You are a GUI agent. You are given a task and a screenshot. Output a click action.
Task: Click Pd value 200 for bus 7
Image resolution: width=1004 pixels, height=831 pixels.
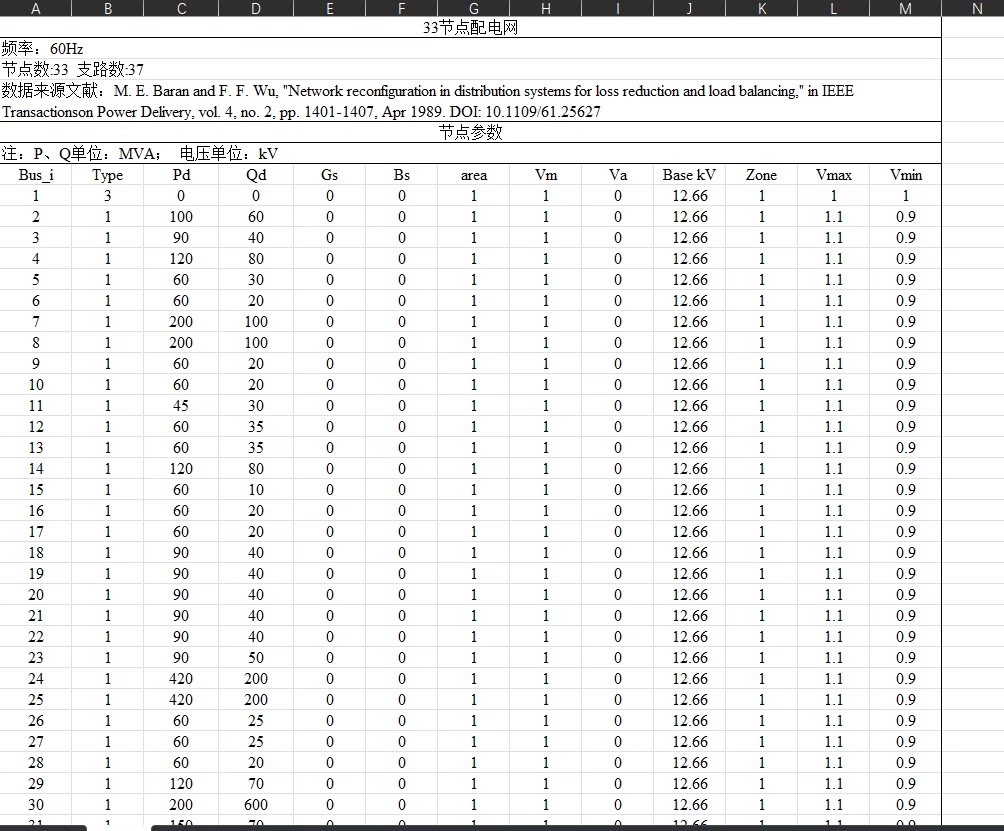[x=181, y=322]
